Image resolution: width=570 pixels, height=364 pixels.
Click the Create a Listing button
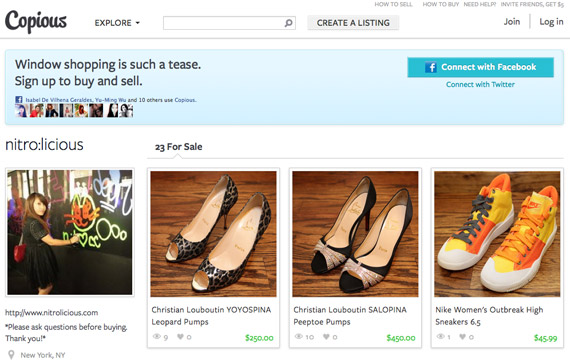pyautogui.click(x=353, y=23)
